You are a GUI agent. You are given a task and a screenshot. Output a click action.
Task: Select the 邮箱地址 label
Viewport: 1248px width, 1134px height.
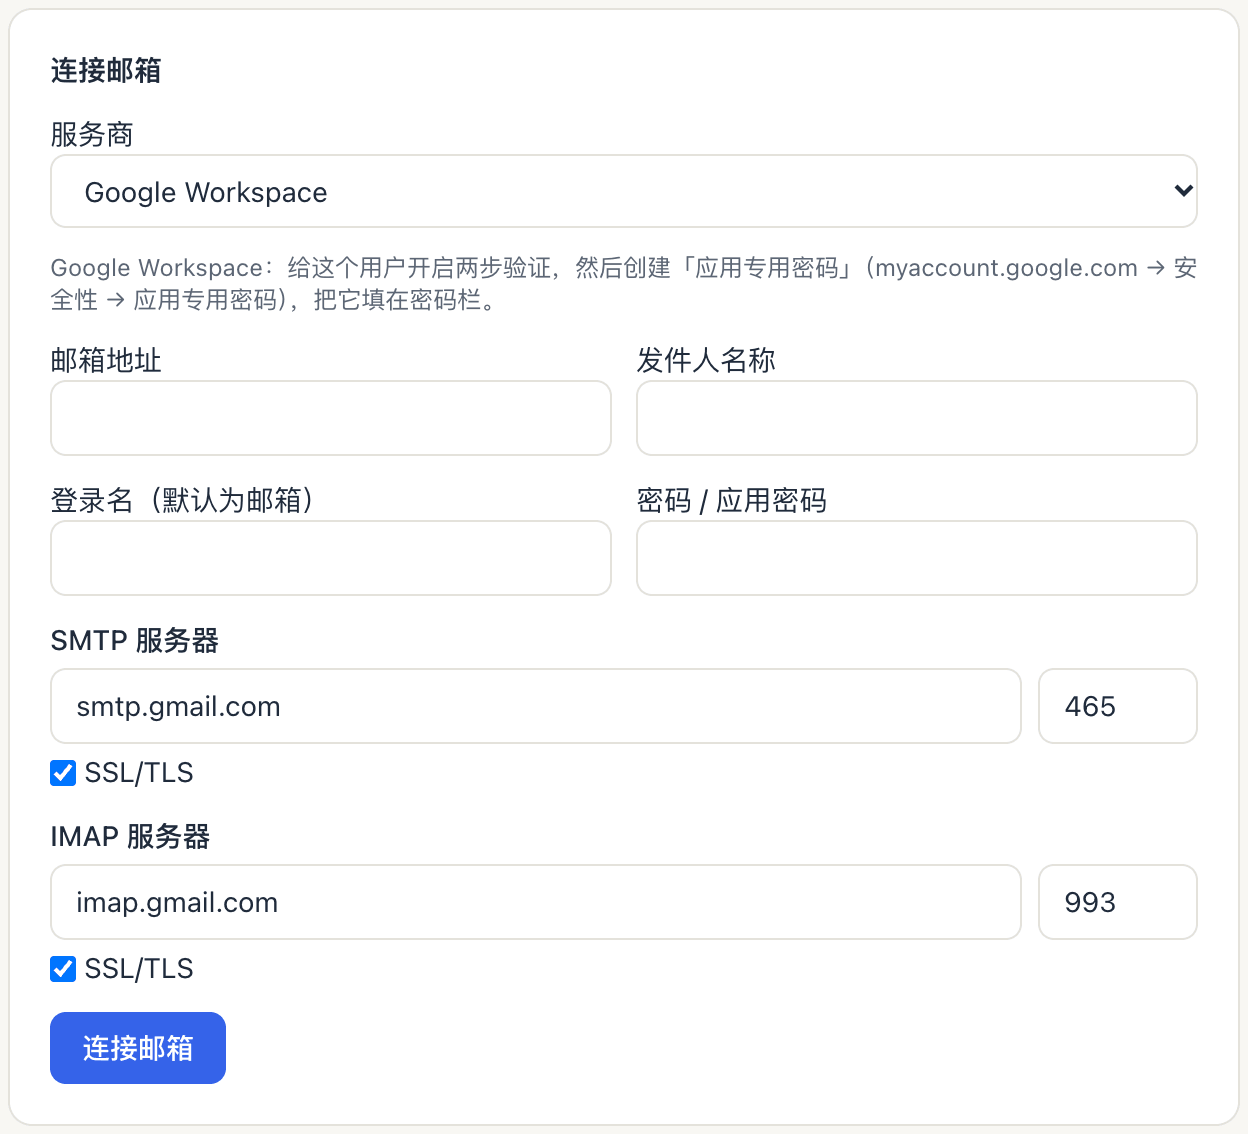(x=106, y=360)
